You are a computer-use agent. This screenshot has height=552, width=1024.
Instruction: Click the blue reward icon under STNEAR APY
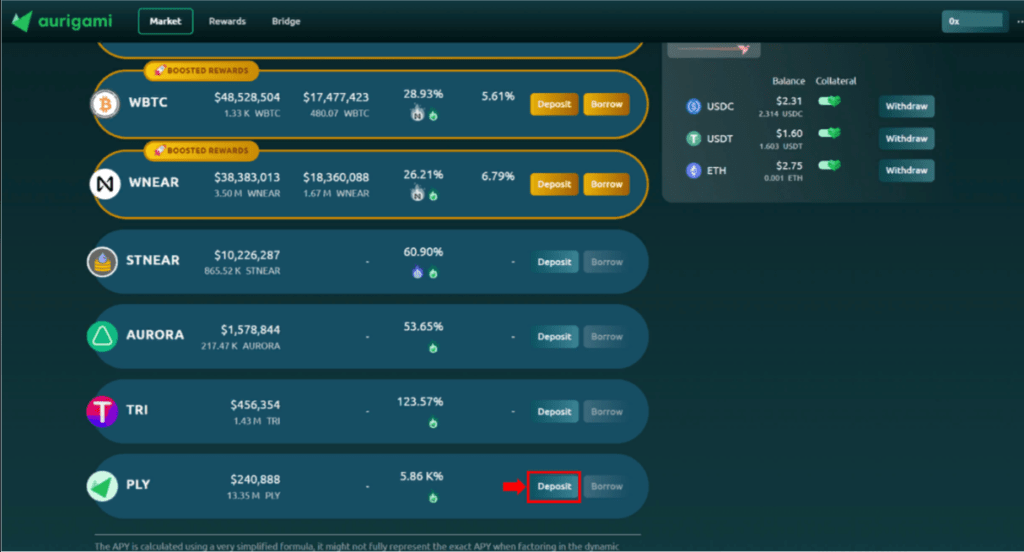pyautogui.click(x=417, y=272)
